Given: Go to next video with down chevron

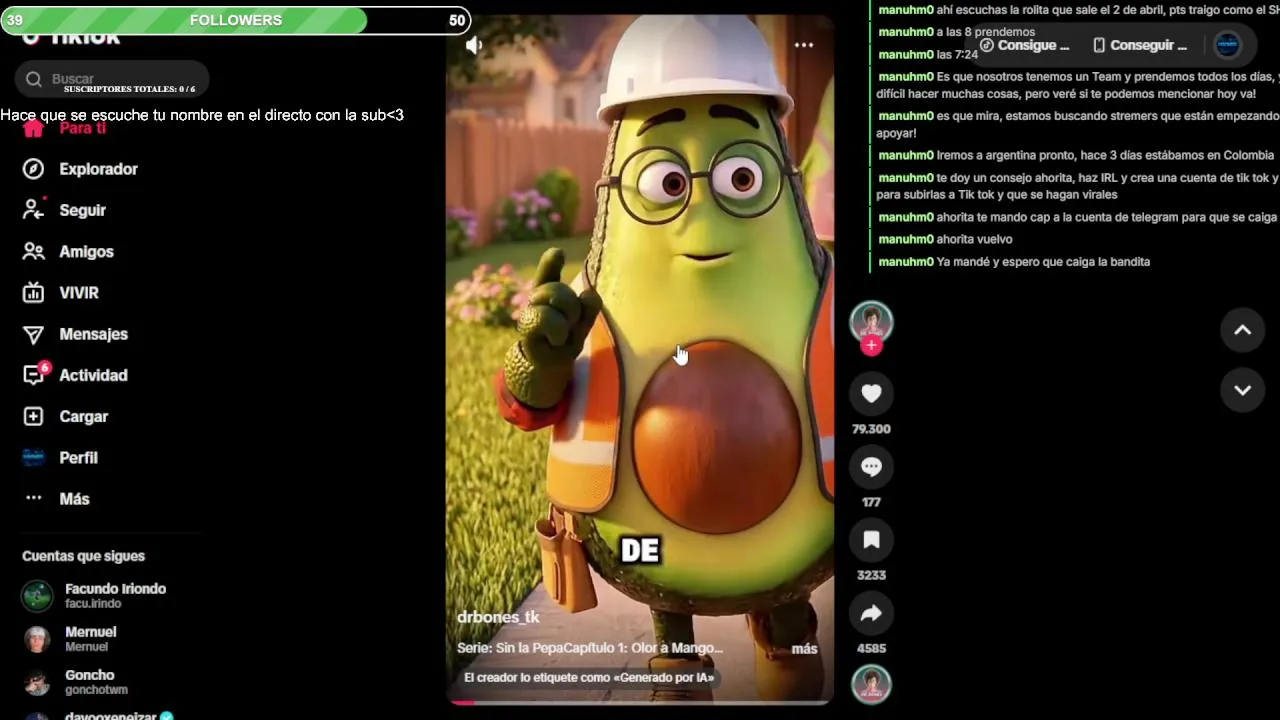Looking at the screenshot, I should coord(1242,390).
